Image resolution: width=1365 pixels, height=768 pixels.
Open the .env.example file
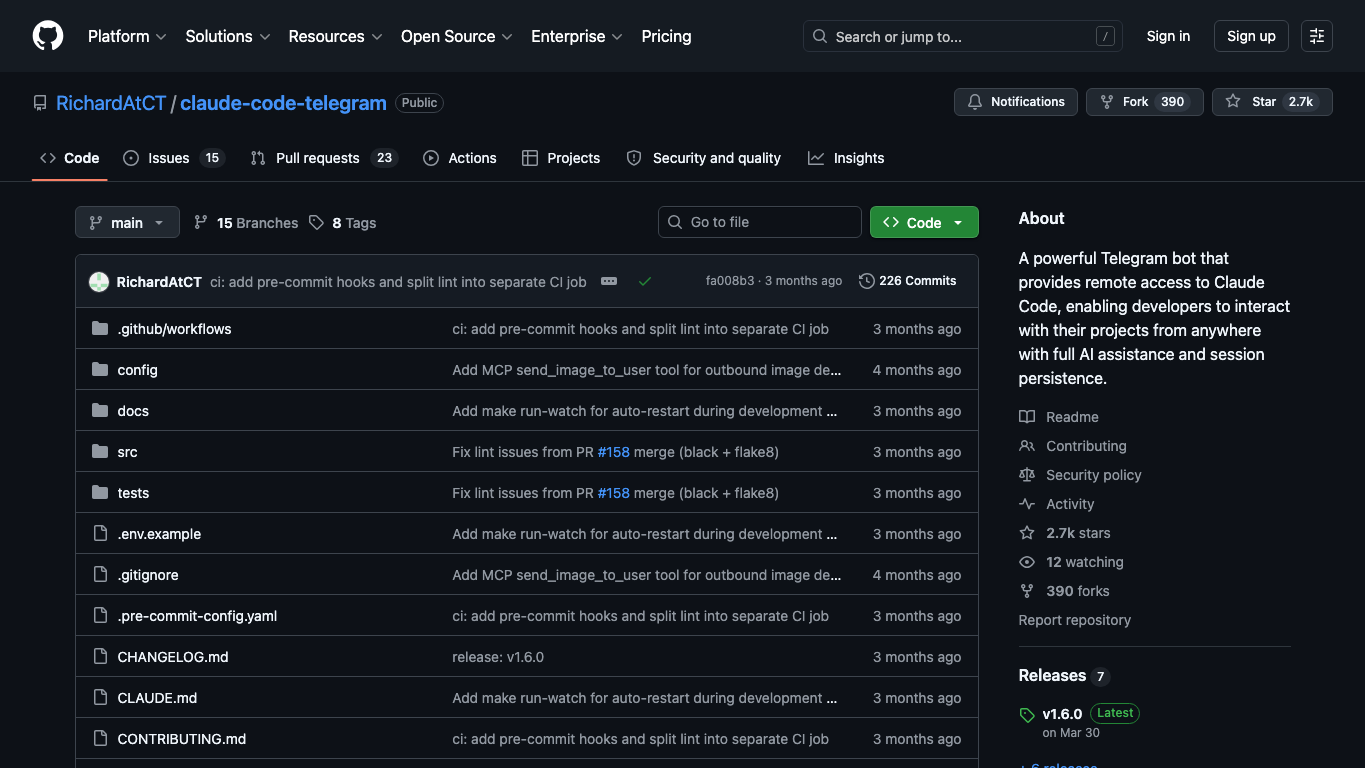click(x=159, y=534)
